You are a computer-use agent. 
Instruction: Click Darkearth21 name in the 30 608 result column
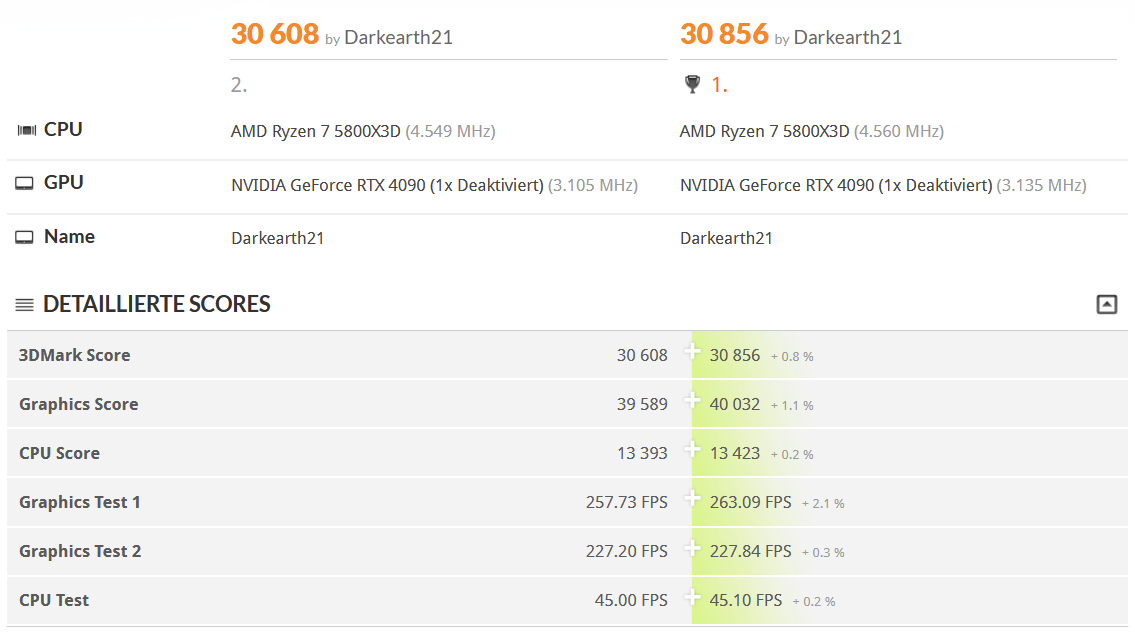pyautogui.click(x=277, y=238)
